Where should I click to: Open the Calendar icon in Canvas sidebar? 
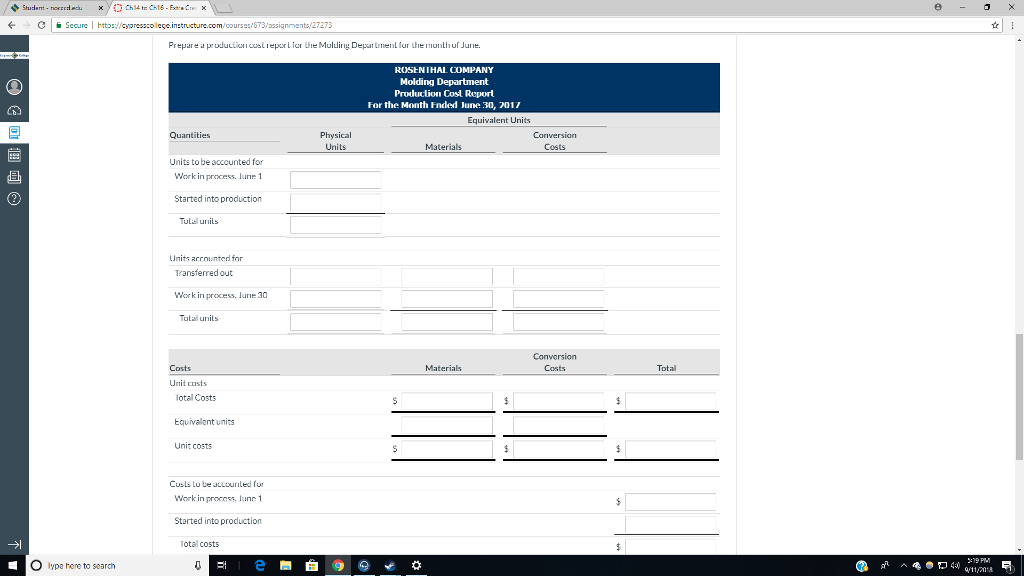tap(14, 155)
